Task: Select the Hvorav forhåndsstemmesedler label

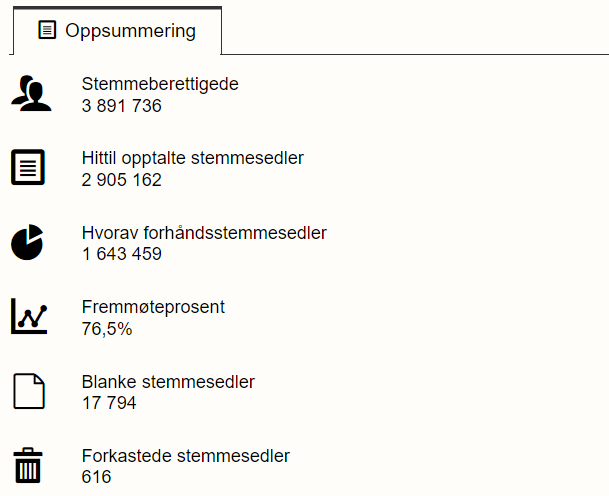Action: [204, 233]
